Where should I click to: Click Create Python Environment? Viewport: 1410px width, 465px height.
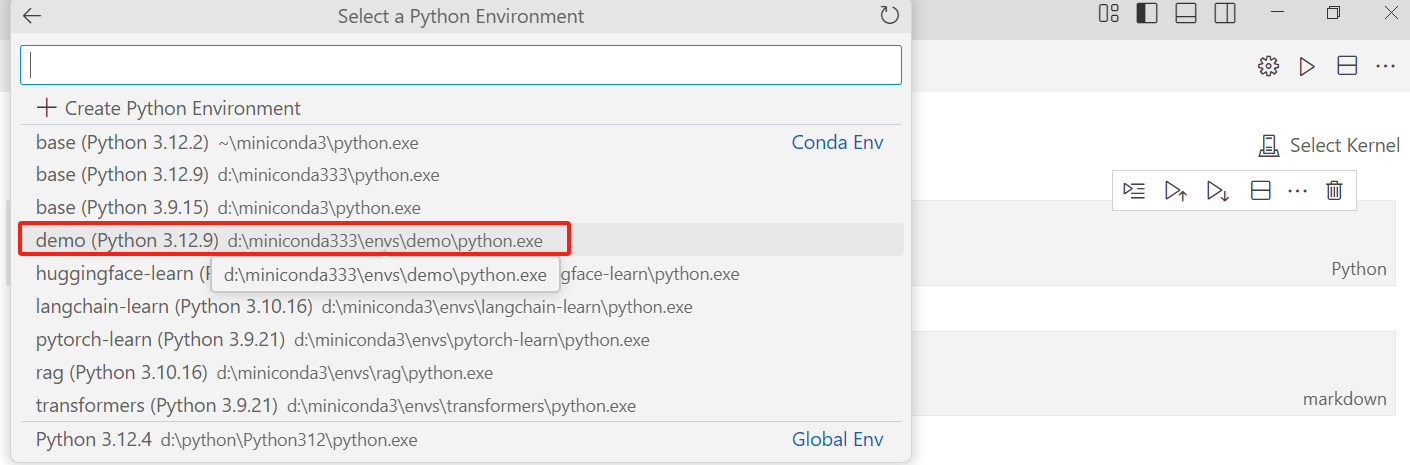pyautogui.click(x=168, y=108)
